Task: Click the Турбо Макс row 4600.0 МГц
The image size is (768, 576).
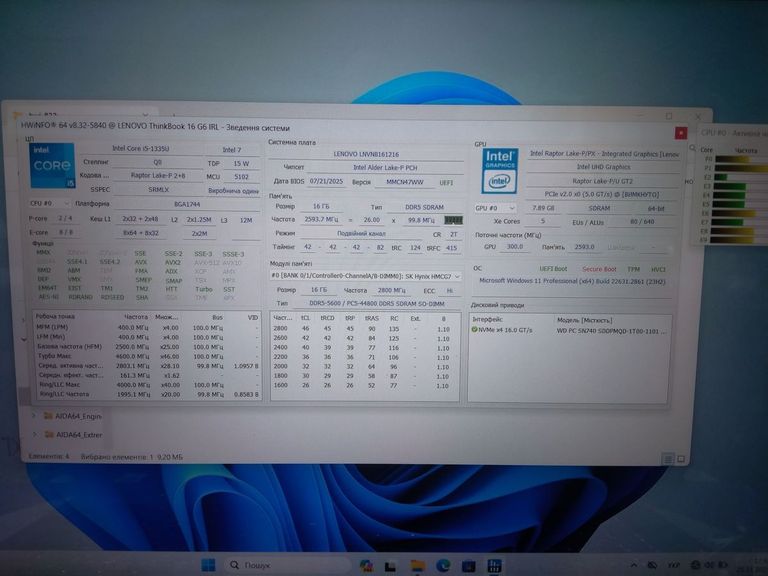Action: pos(147,356)
